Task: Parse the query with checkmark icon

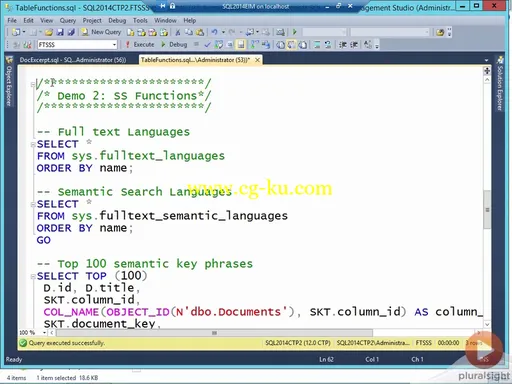Action: click(208, 44)
